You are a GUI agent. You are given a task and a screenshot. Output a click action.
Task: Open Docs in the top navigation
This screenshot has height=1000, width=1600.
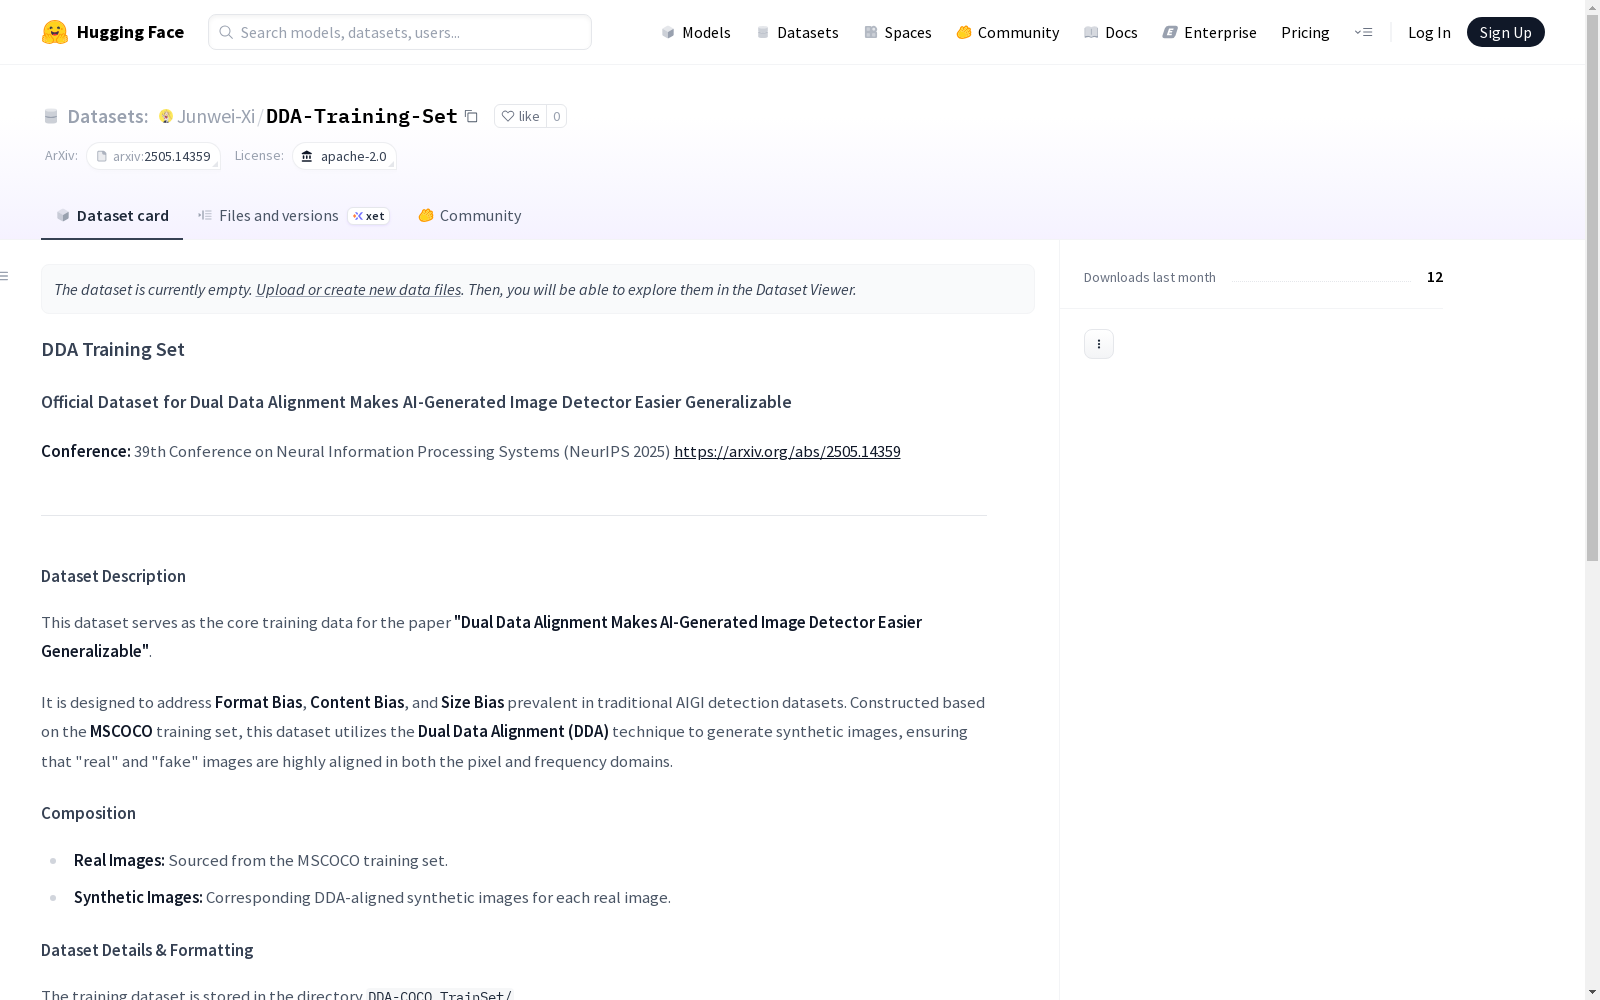coord(1111,32)
